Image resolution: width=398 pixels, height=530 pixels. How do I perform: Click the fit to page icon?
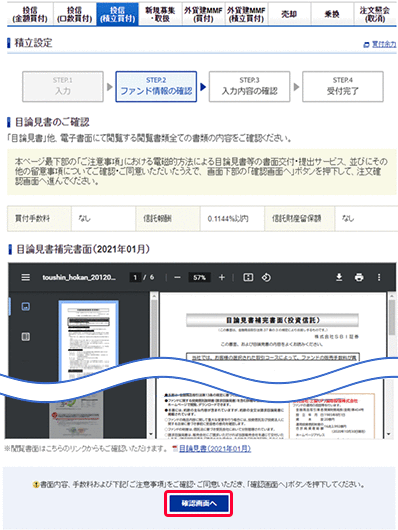click(x=248, y=278)
